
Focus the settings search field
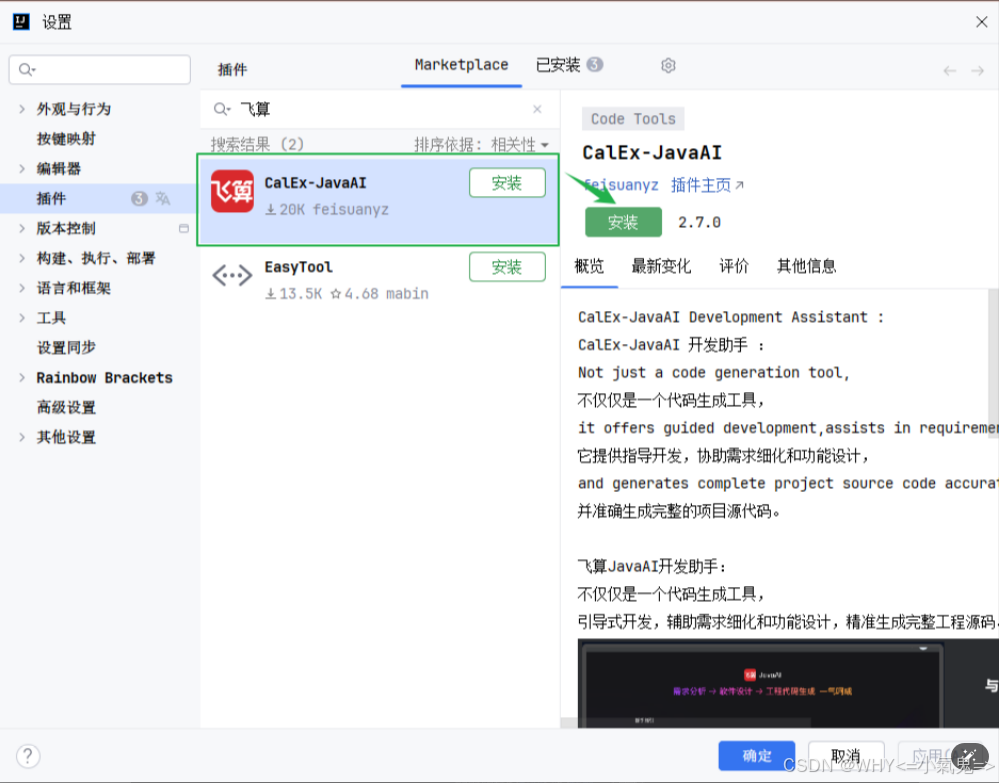pyautogui.click(x=100, y=69)
